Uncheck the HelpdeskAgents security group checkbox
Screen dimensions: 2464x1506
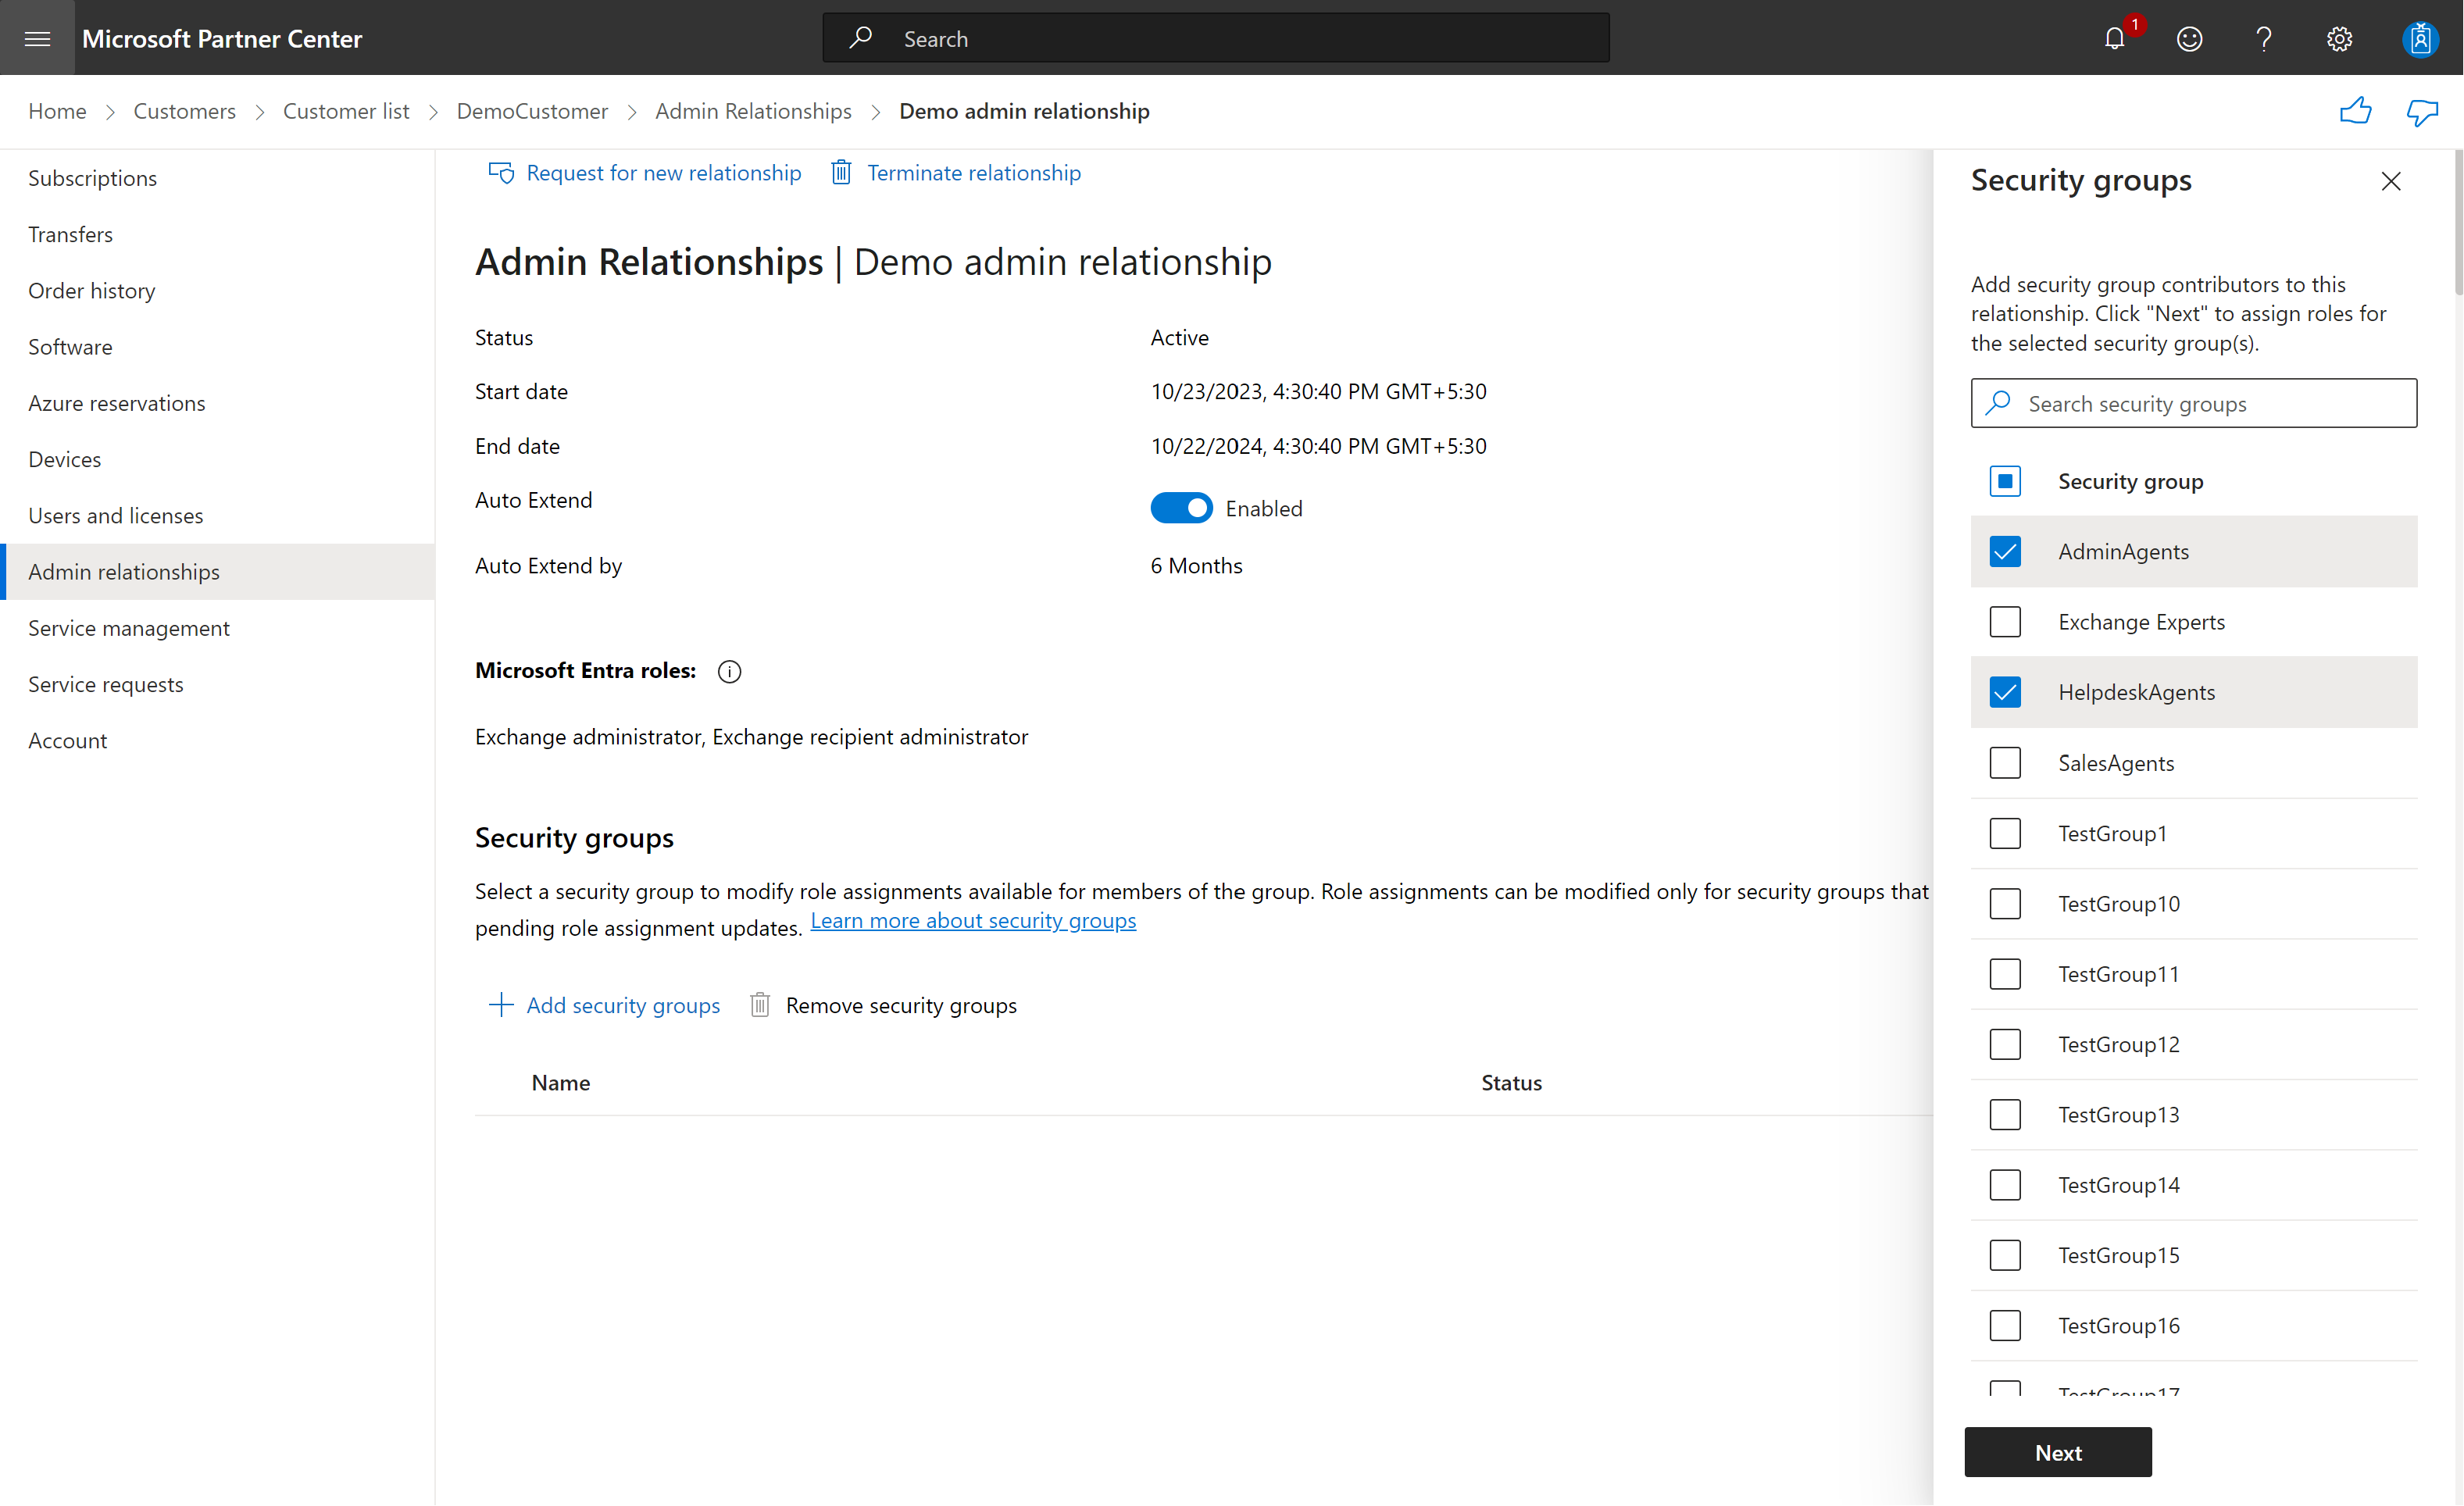(2006, 691)
